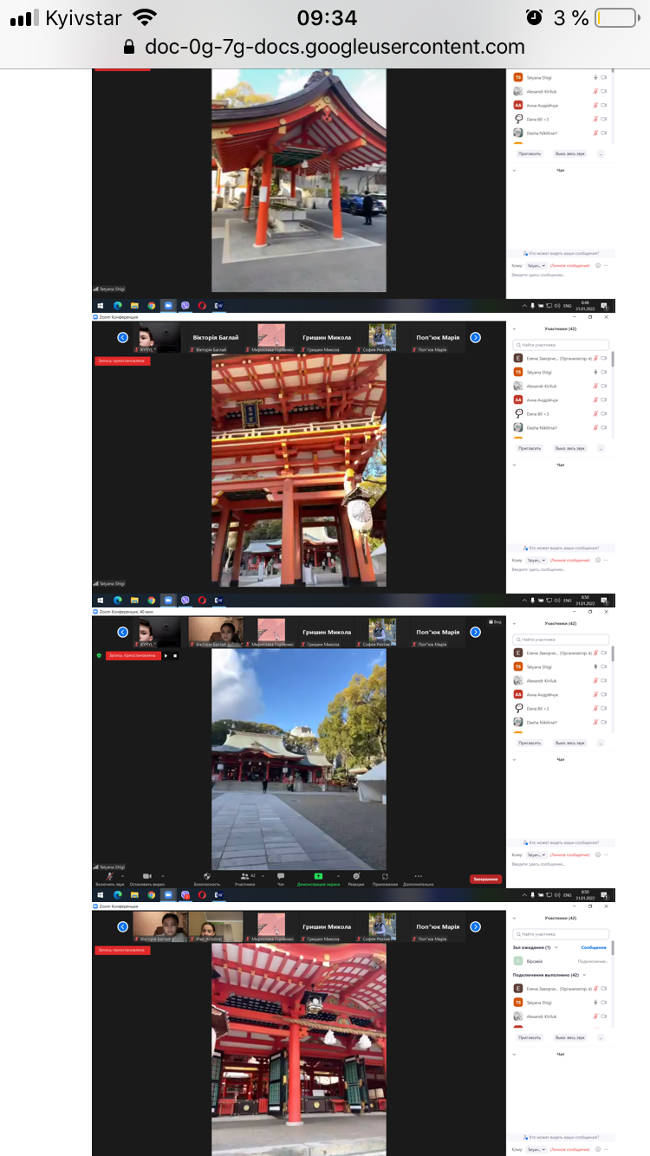Click participants more '...' button in gate-tower screenshot

coord(601,448)
